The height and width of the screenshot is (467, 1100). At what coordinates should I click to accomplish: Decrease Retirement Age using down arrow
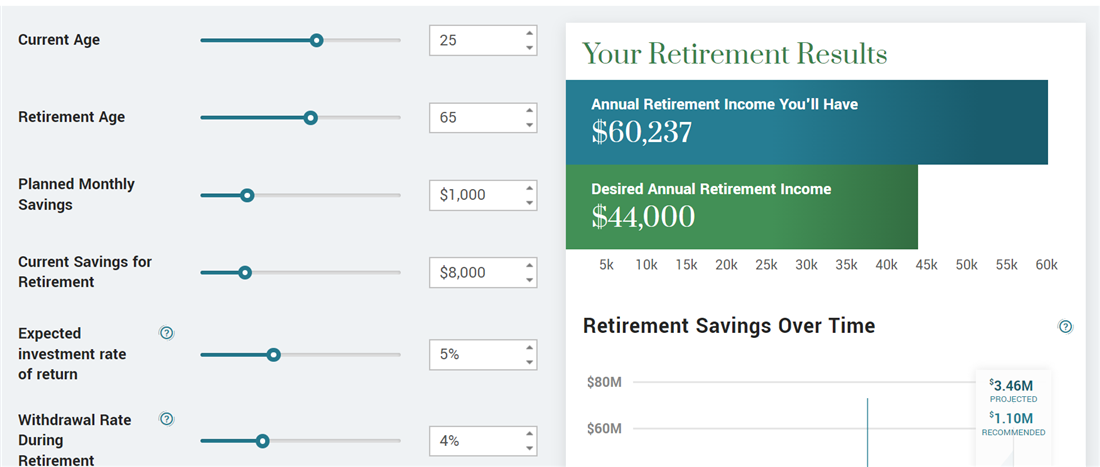click(x=529, y=125)
